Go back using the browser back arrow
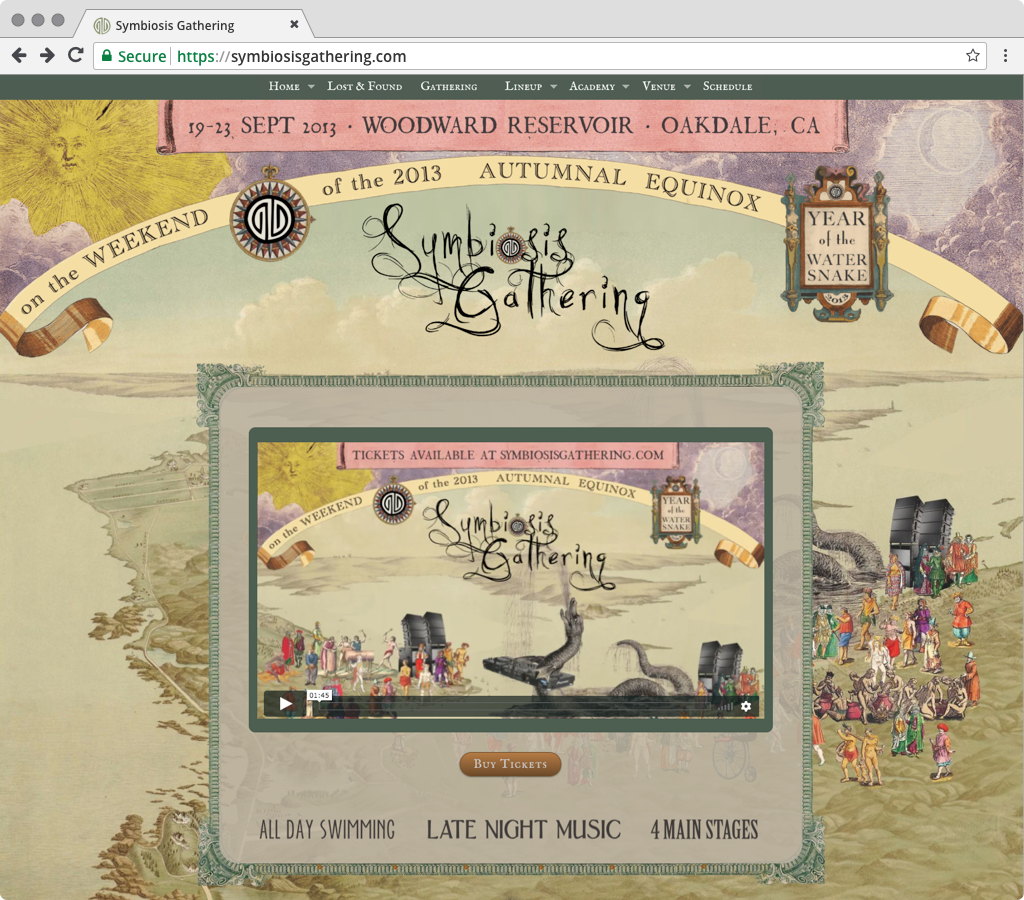The height and width of the screenshot is (900, 1024). pyautogui.click(x=19, y=56)
